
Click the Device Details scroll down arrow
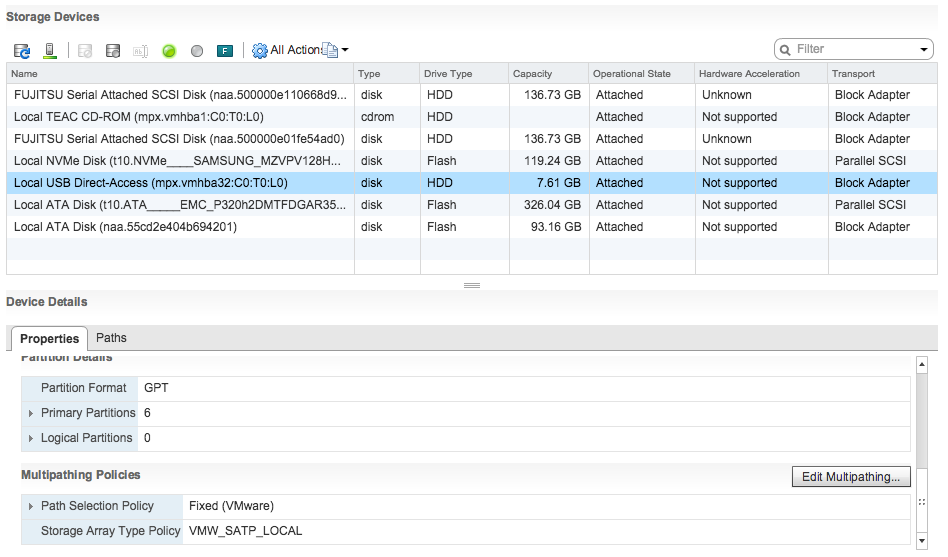tap(922, 541)
